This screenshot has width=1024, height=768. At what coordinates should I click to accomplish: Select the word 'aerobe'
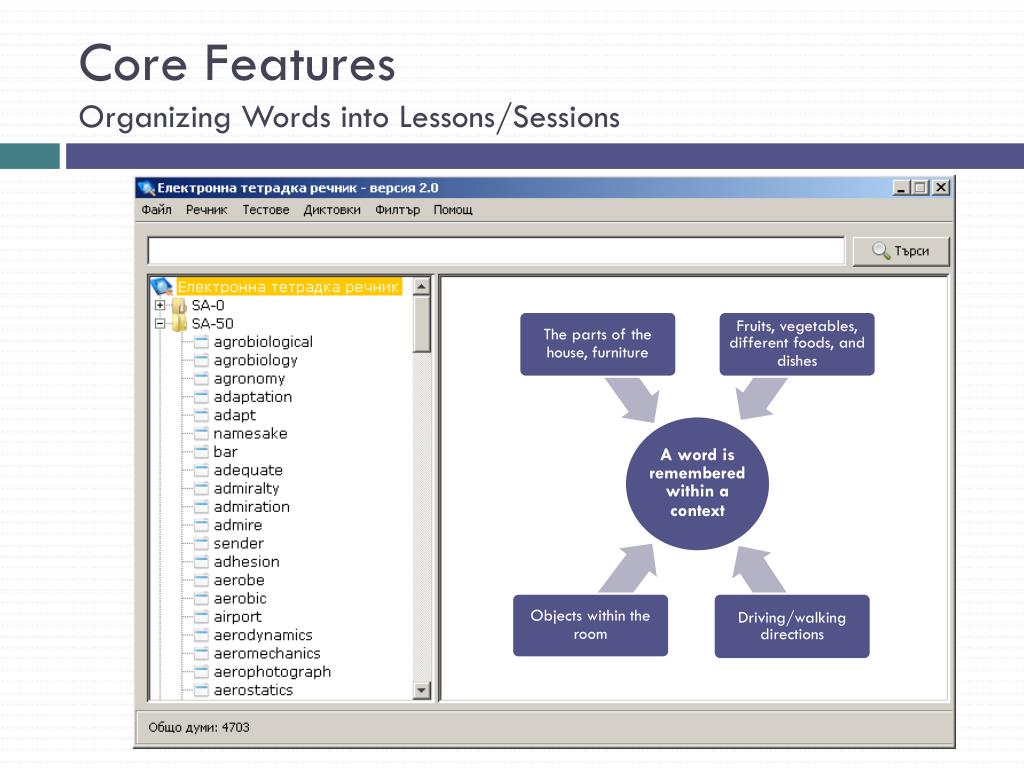pyautogui.click(x=239, y=579)
